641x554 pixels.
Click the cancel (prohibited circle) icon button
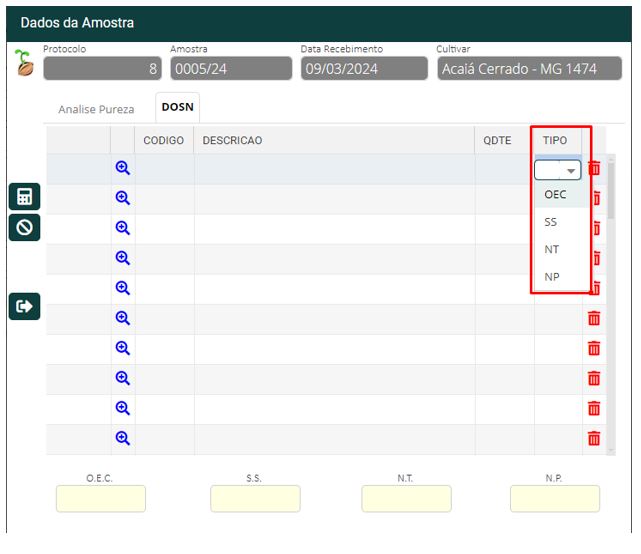pos(24,227)
